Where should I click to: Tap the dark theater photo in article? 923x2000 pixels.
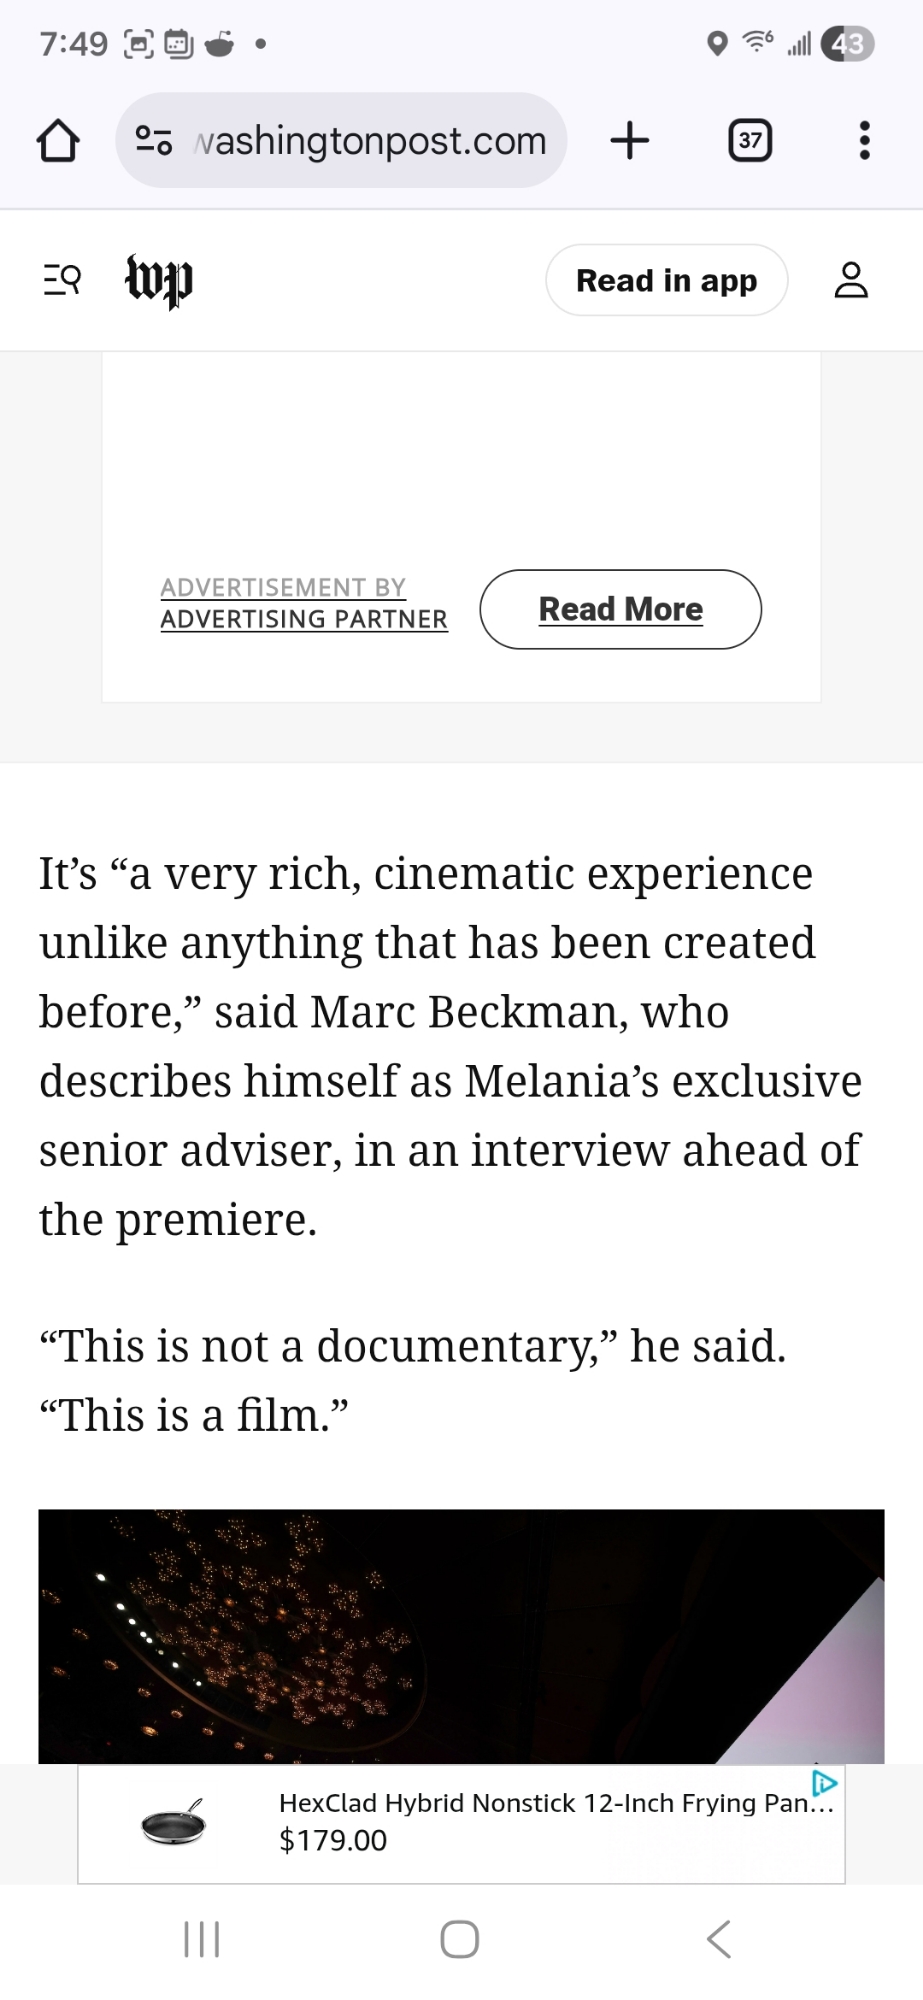pos(461,1636)
